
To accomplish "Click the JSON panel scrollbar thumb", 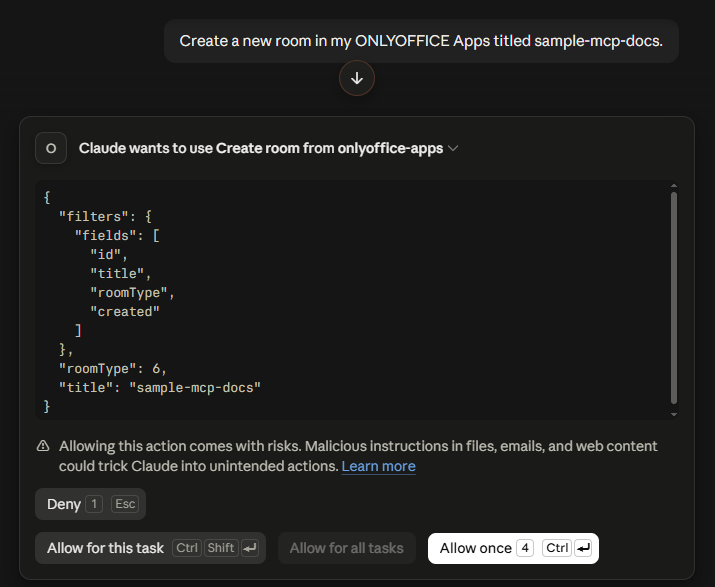I will (x=674, y=298).
